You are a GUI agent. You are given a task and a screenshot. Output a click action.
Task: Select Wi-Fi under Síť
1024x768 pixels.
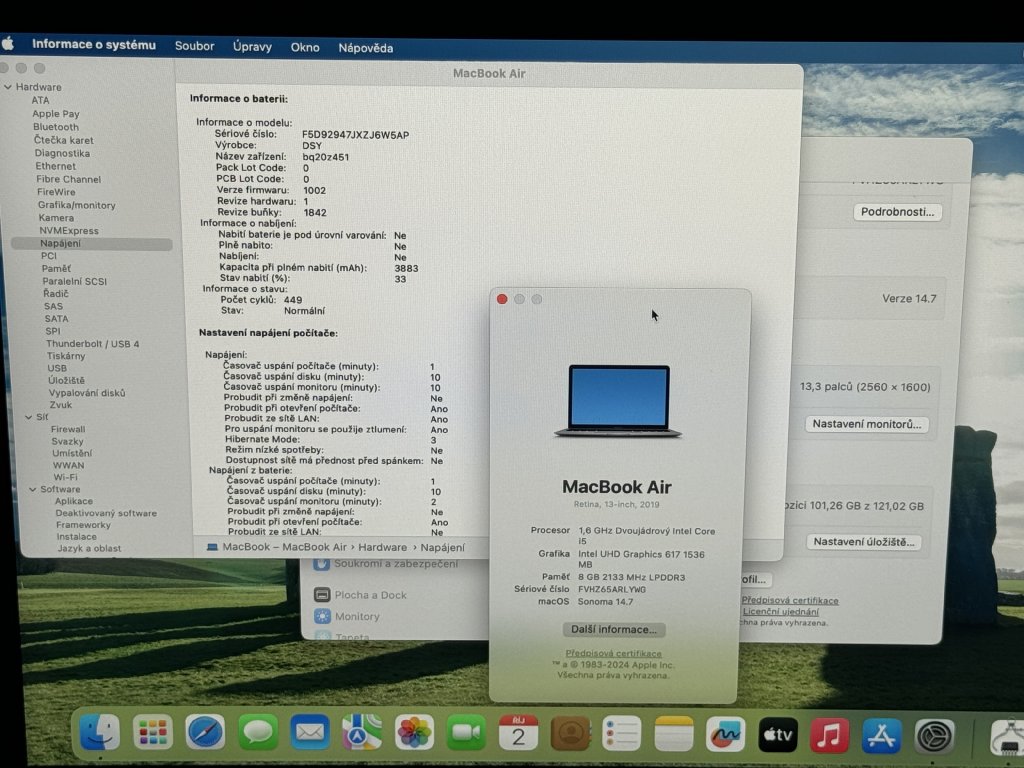click(x=65, y=477)
